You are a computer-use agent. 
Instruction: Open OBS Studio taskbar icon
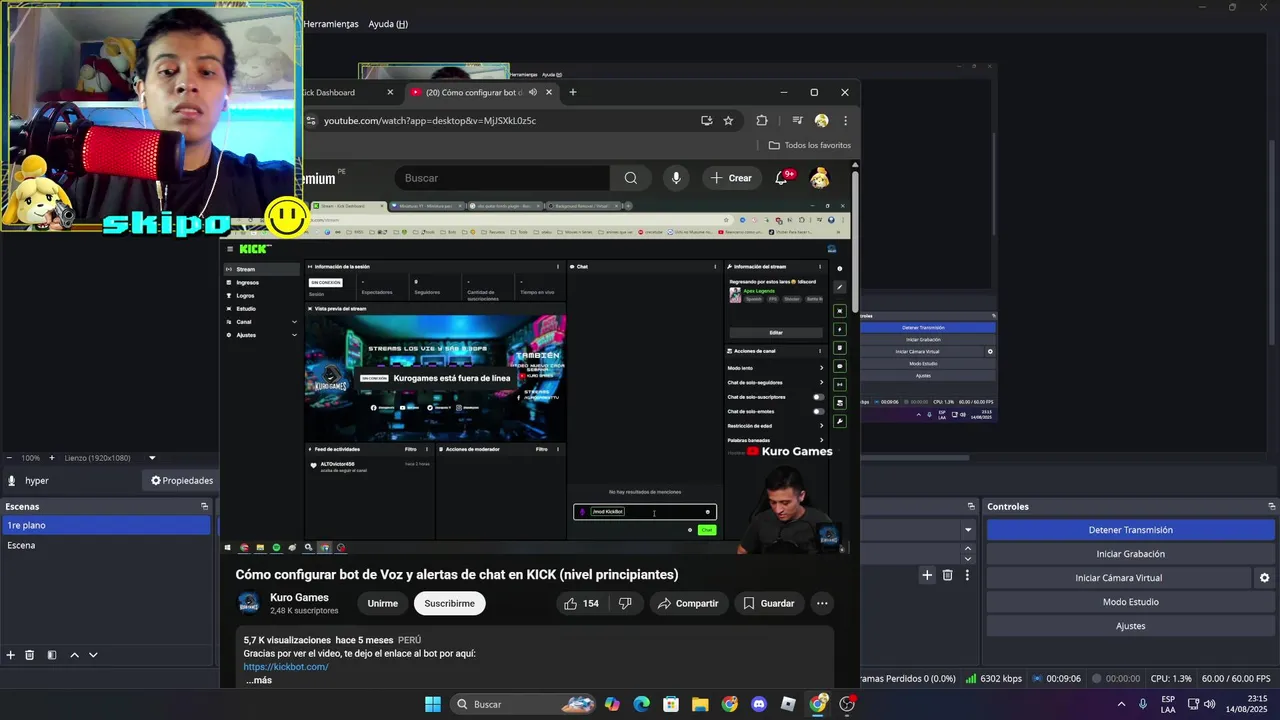coord(847,704)
